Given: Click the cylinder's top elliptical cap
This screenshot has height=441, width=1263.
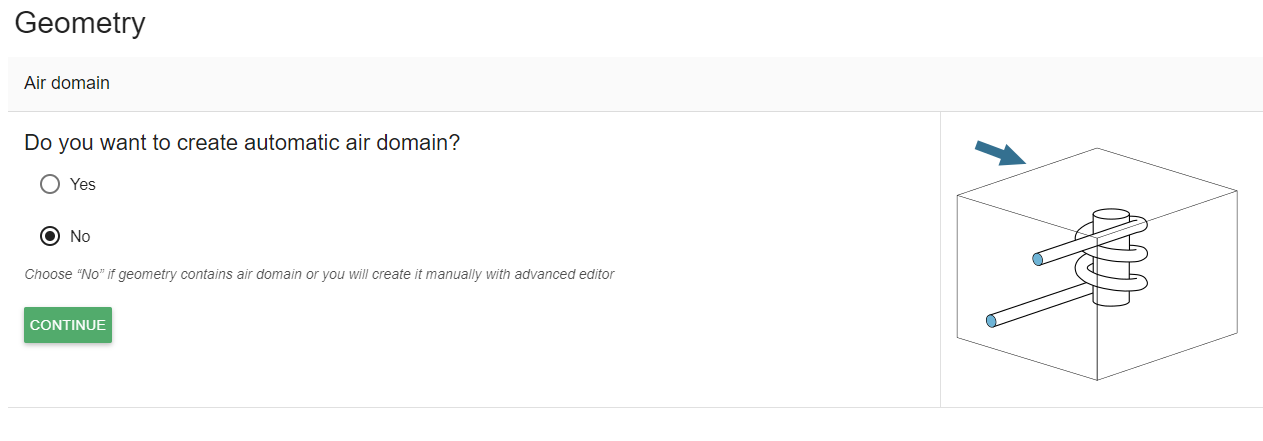Looking at the screenshot, I should click(1110, 215).
